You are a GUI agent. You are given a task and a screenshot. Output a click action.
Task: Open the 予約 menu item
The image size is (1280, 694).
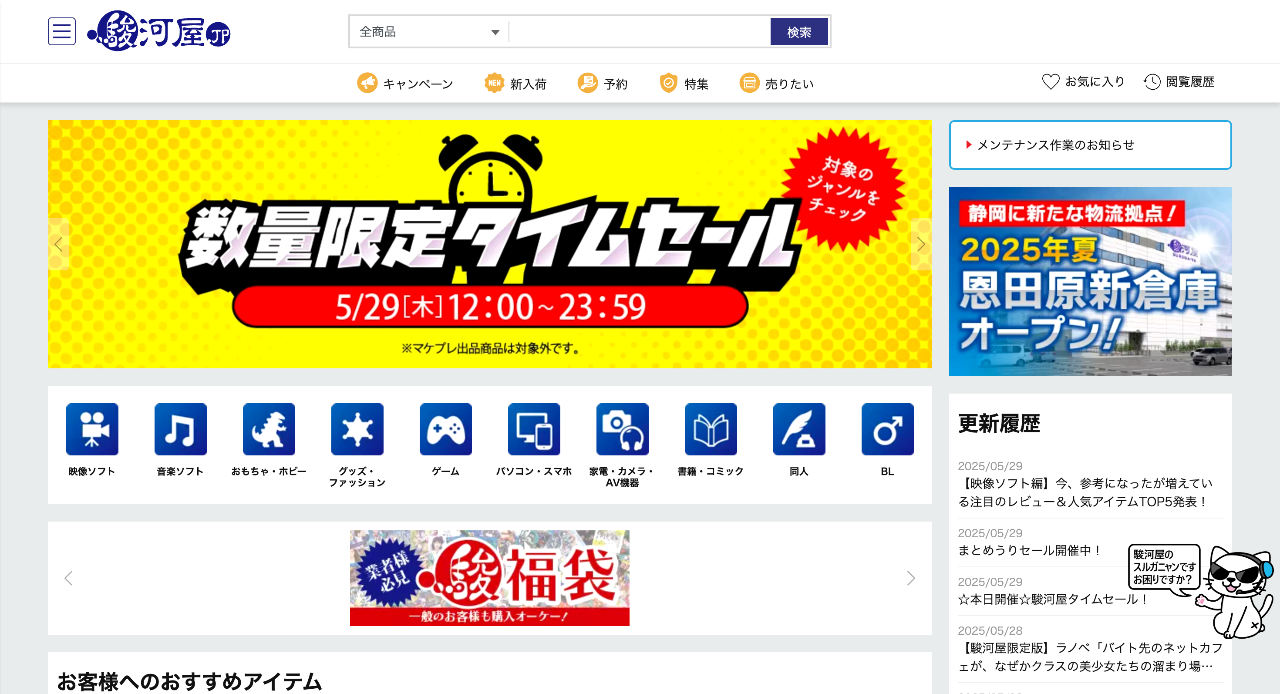(x=602, y=83)
